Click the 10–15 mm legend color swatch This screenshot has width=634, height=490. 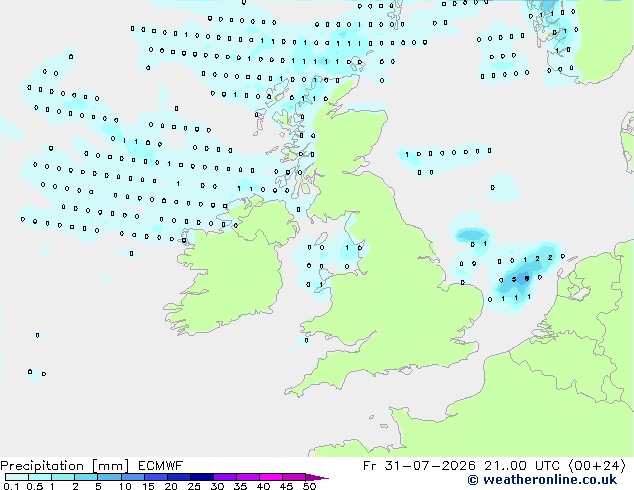132,477
